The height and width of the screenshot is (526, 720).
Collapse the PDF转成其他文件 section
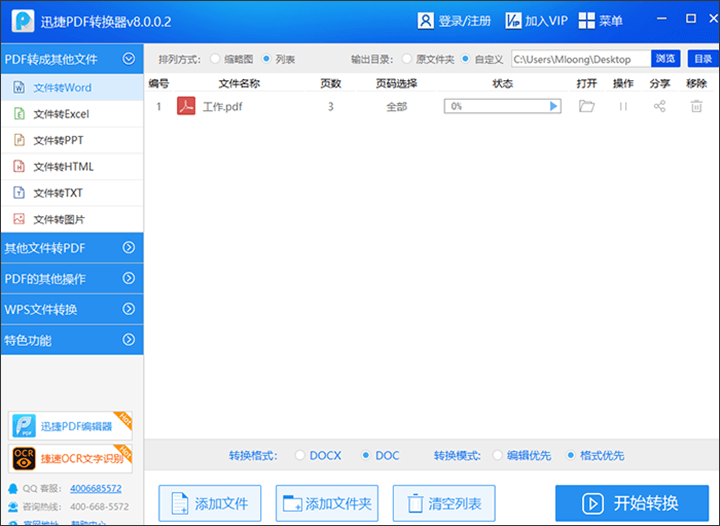[72, 59]
